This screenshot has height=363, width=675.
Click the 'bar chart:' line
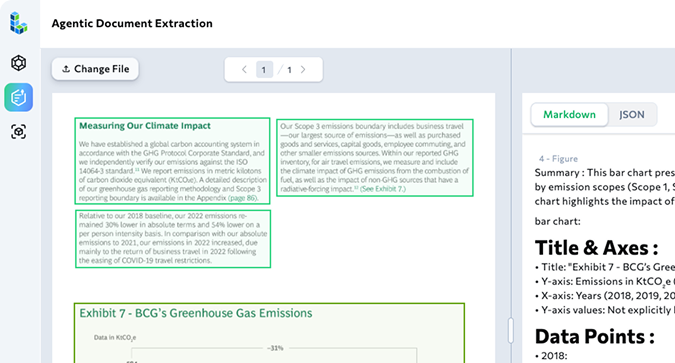(x=557, y=221)
